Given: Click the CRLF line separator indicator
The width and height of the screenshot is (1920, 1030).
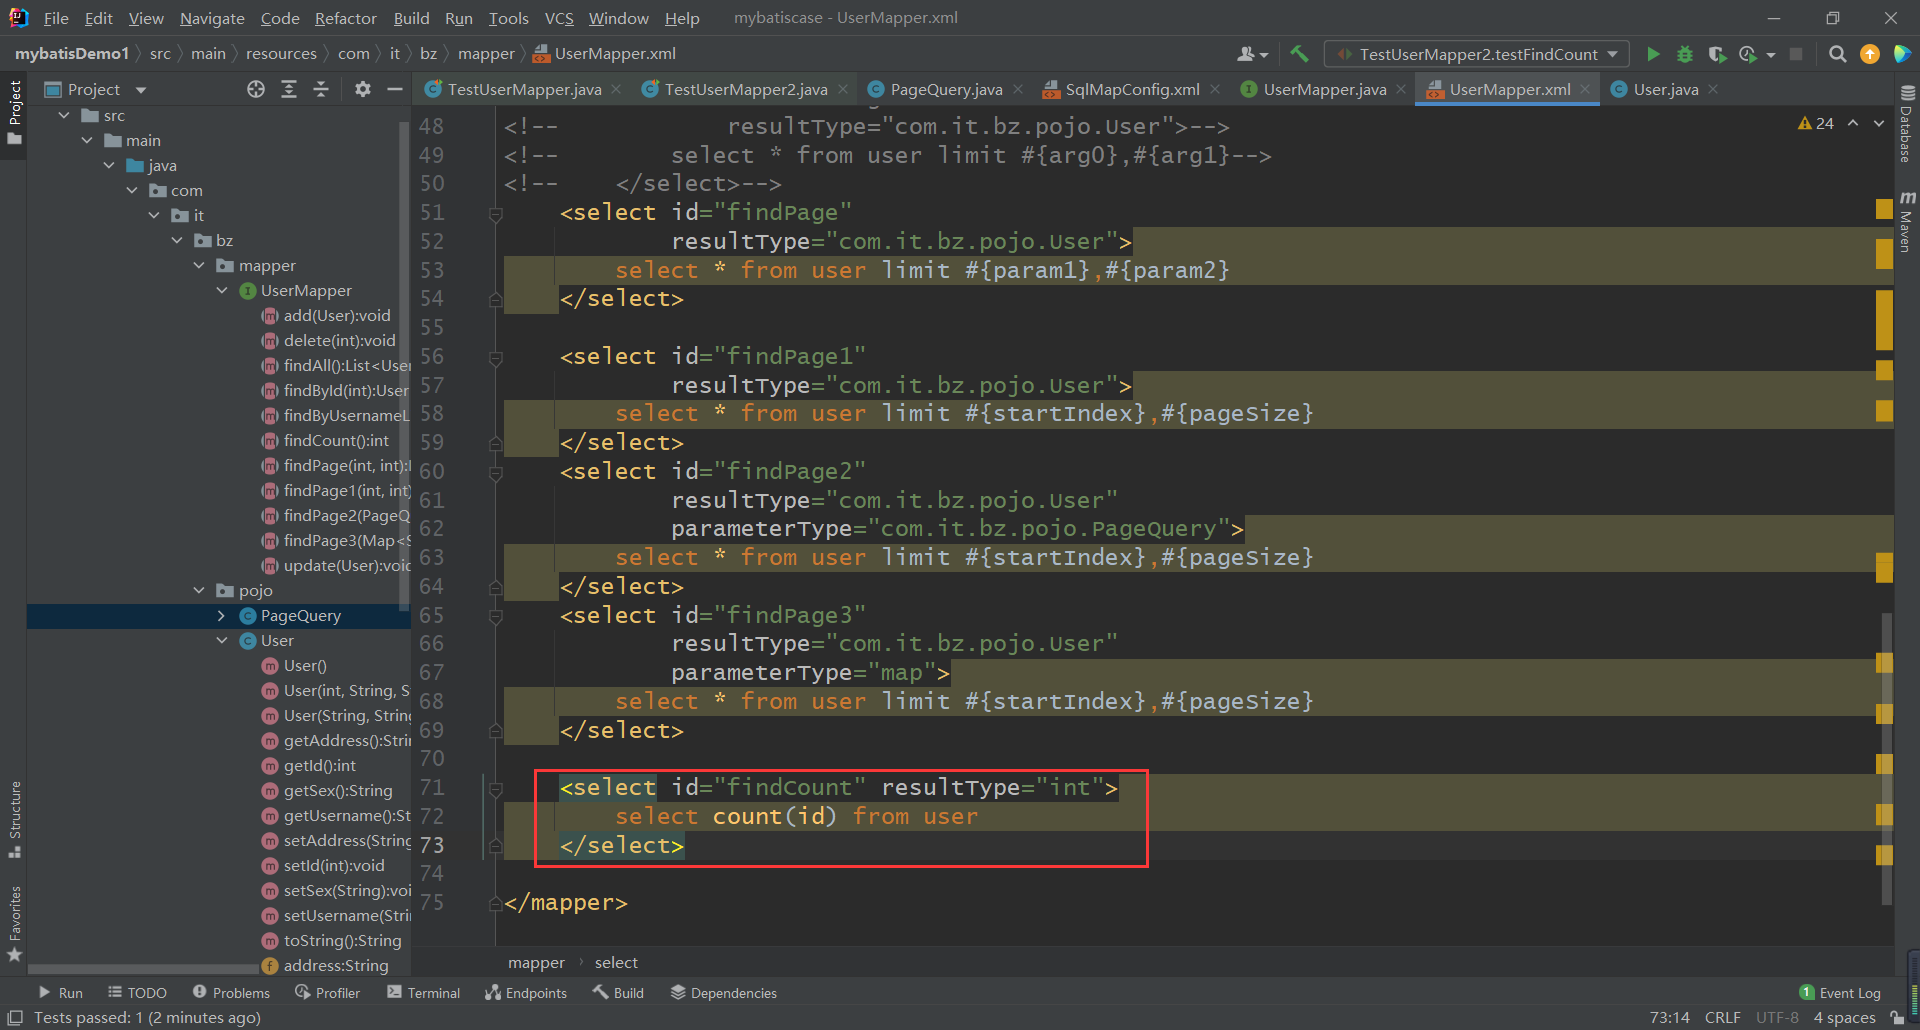Looking at the screenshot, I should (1722, 1017).
